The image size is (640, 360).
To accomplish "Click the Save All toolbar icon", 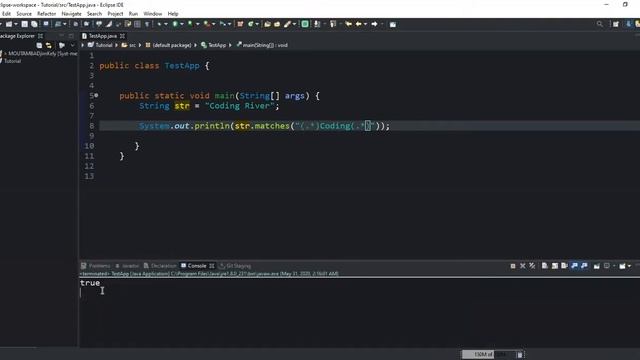I will (x=34, y=24).
